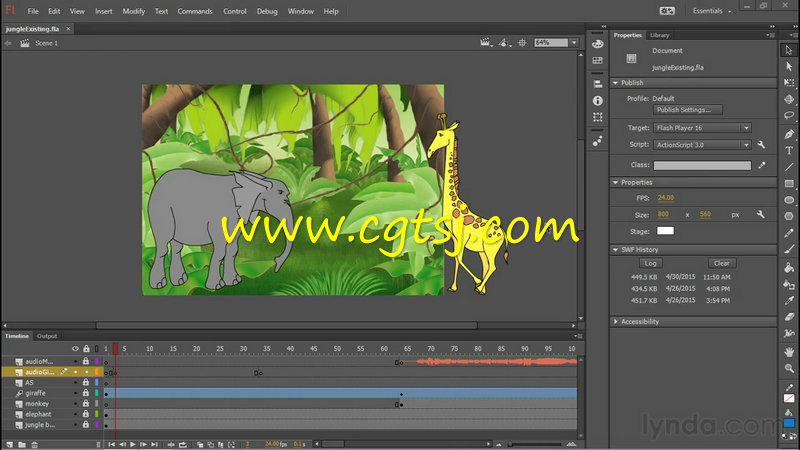Click the Edit class definition pencil icon
800x450 pixels.
click(x=762, y=165)
